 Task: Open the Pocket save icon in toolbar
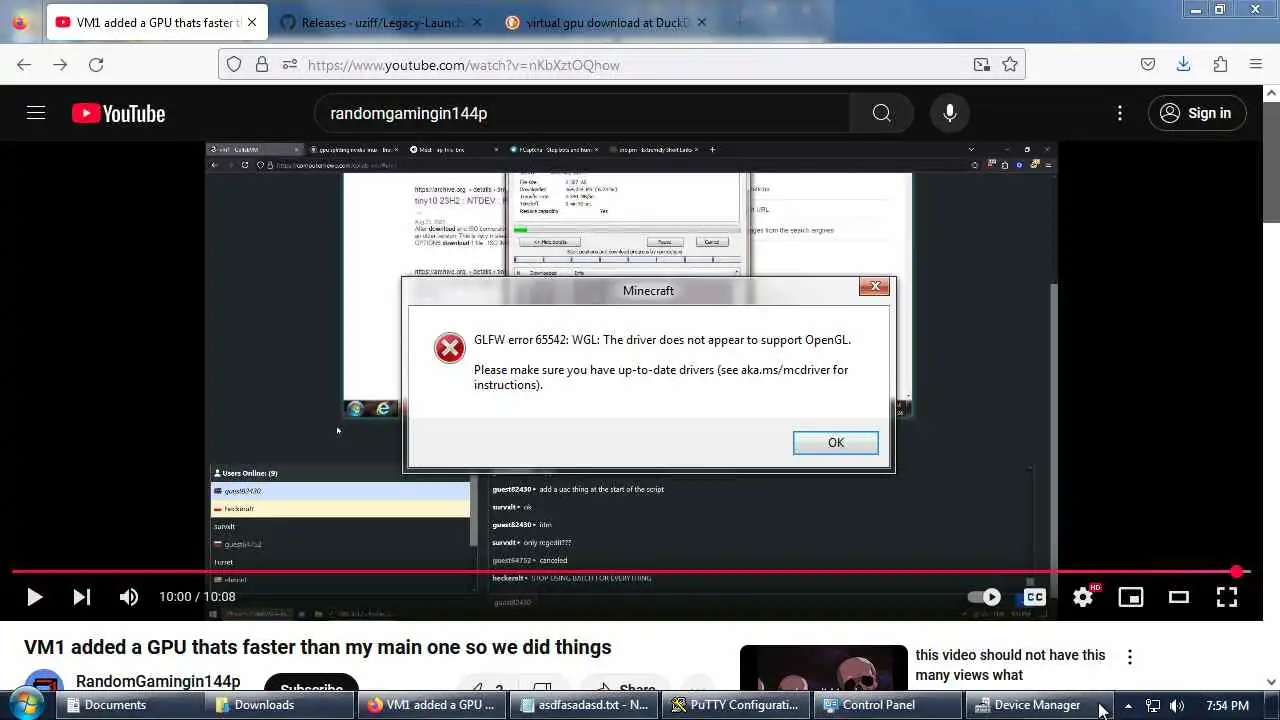1148,65
